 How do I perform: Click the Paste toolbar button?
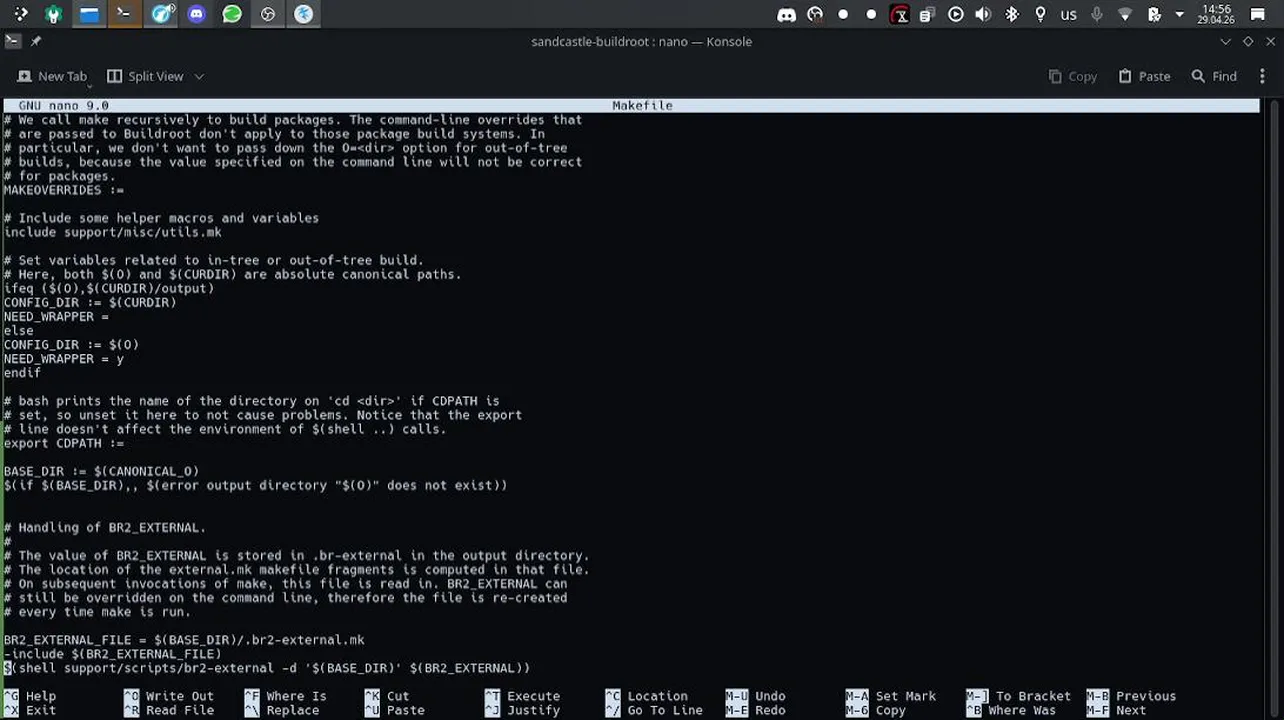[x=1143, y=76]
